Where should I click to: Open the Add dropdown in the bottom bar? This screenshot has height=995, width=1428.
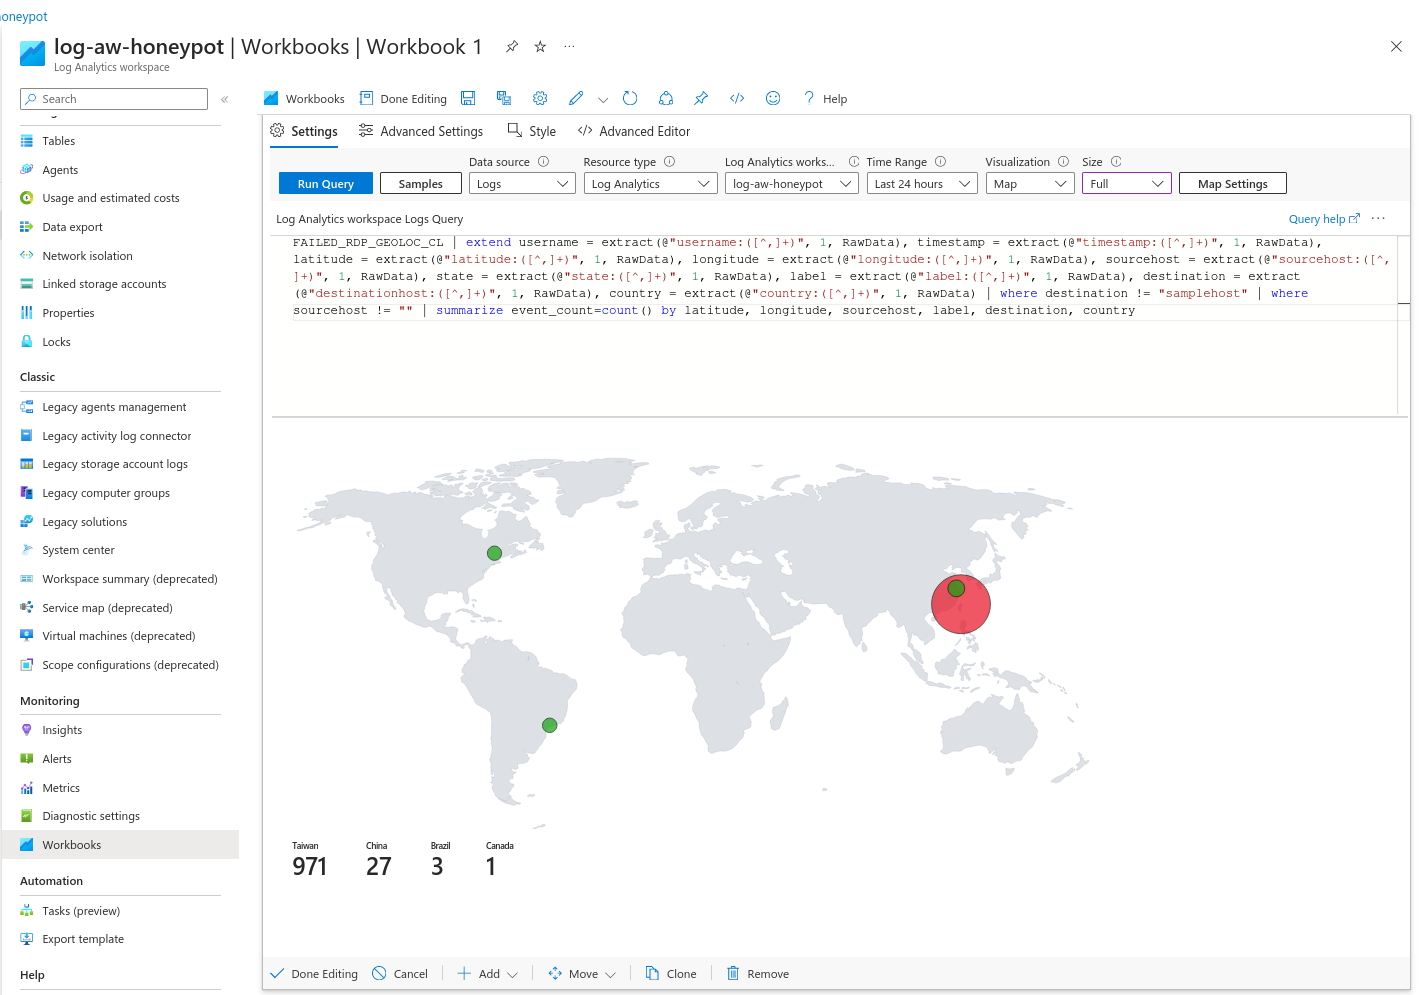pyautogui.click(x=488, y=974)
